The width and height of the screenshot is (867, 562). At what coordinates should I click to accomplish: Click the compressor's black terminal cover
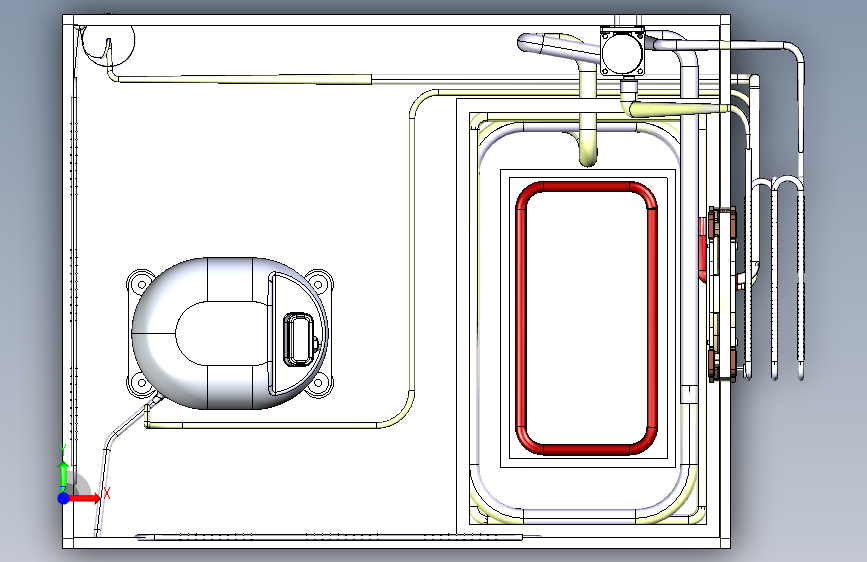pos(299,339)
